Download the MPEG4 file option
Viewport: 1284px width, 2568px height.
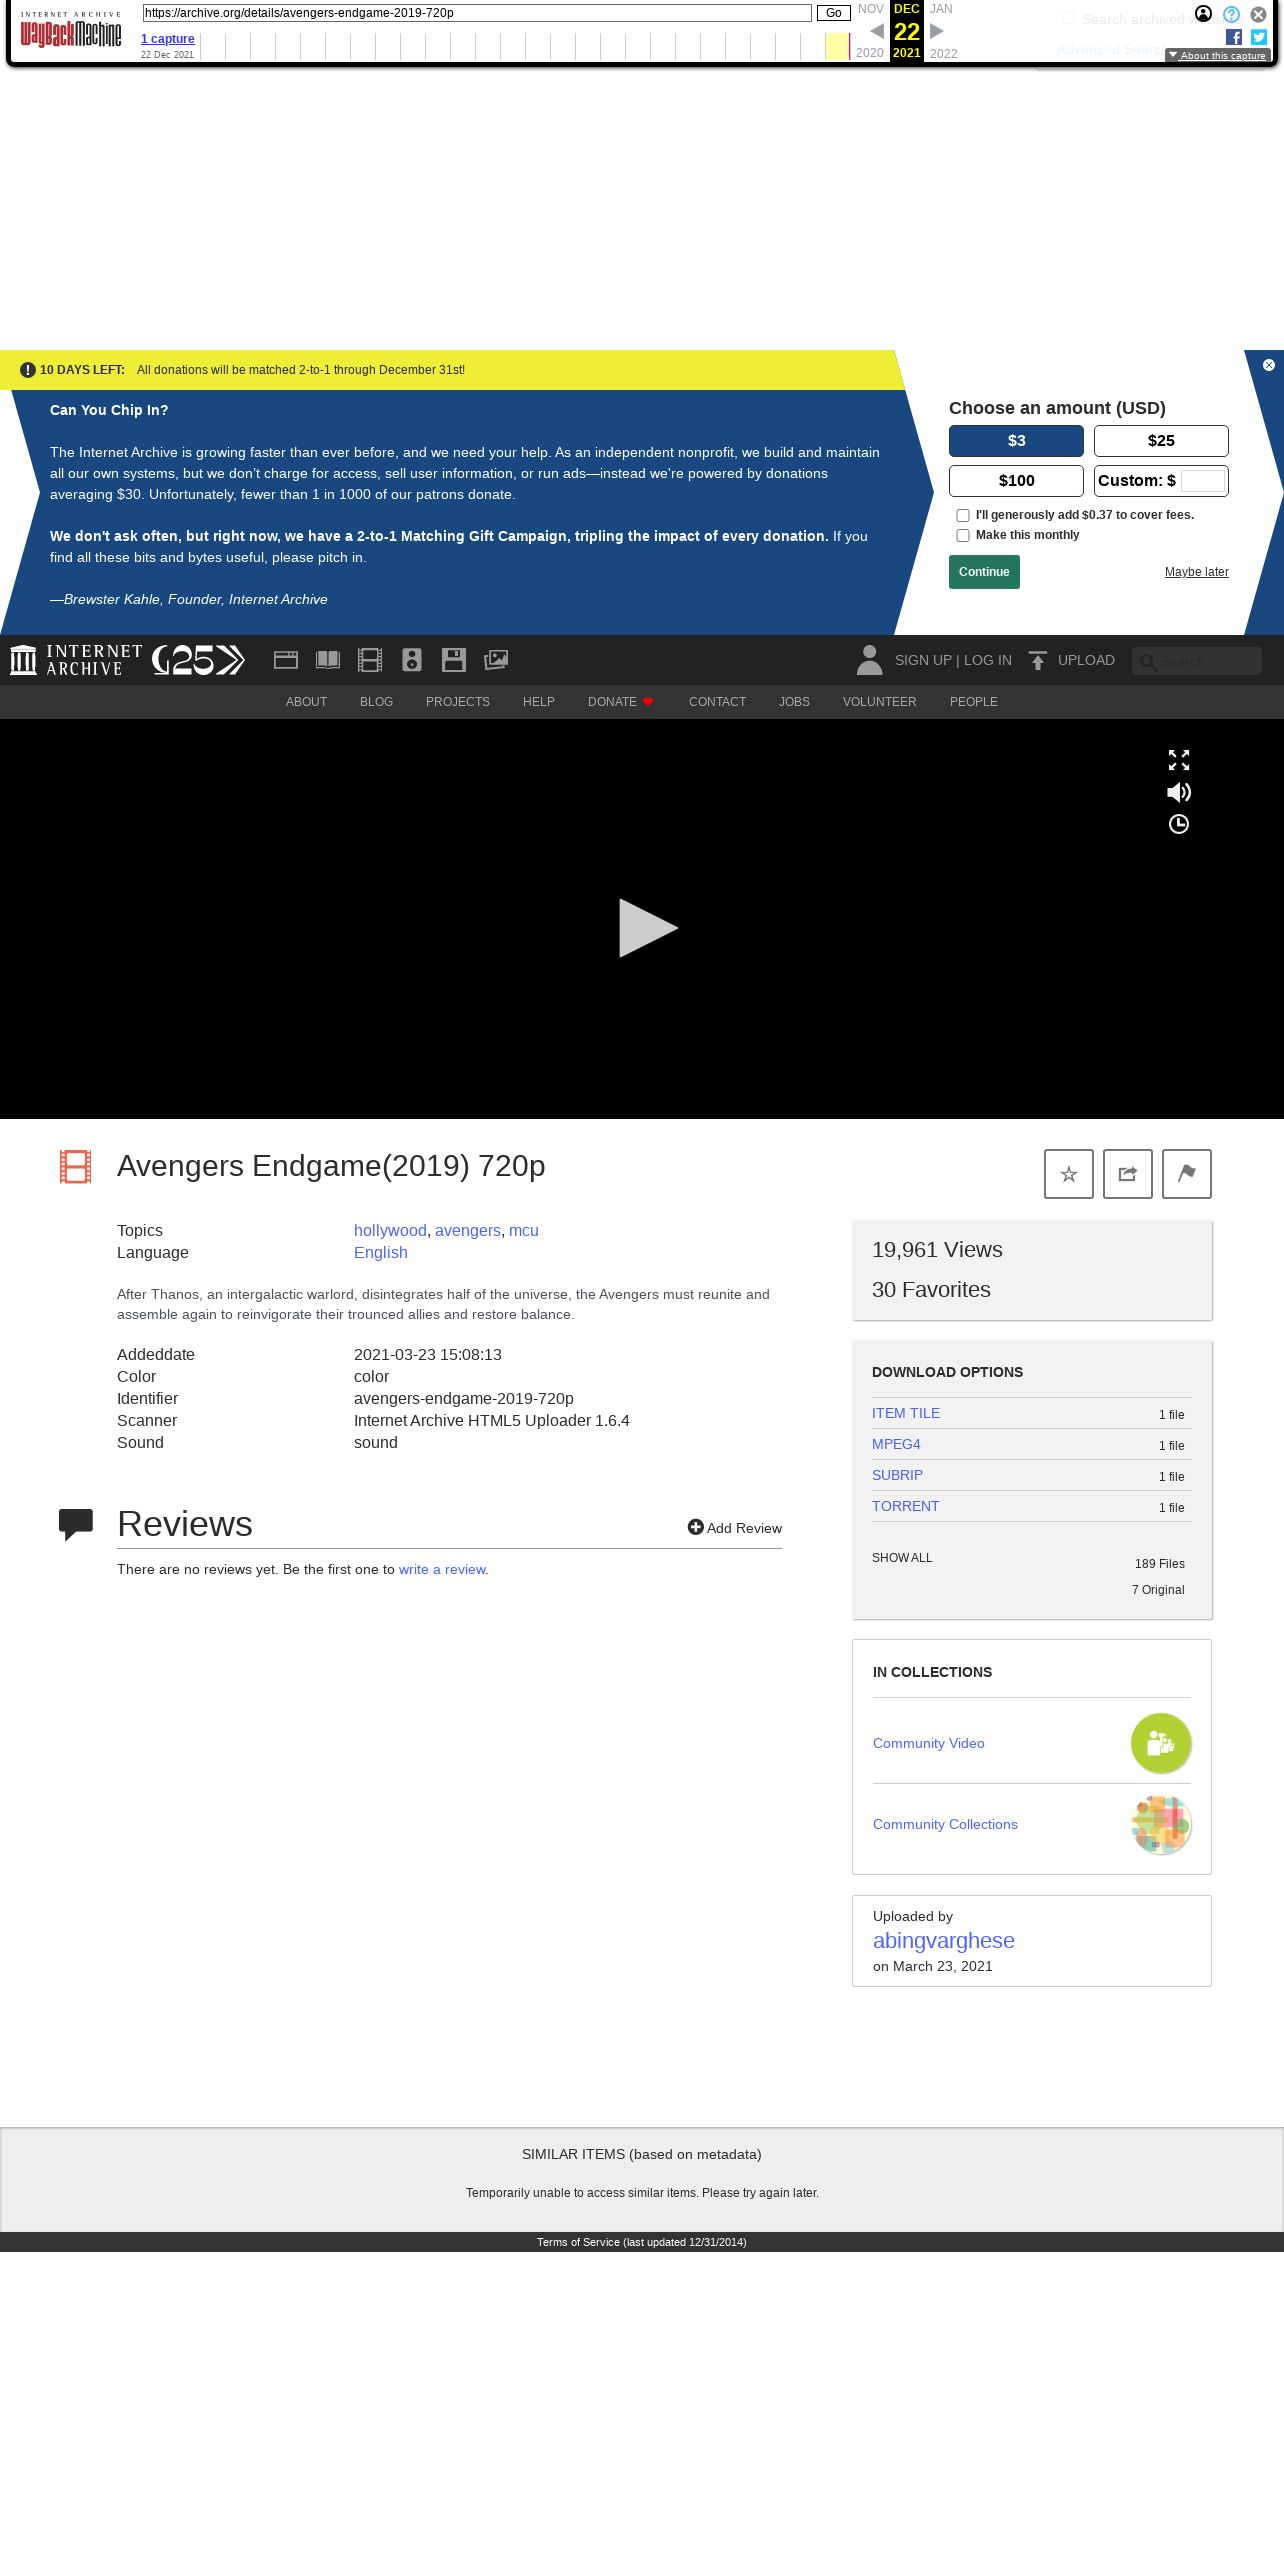click(896, 1444)
